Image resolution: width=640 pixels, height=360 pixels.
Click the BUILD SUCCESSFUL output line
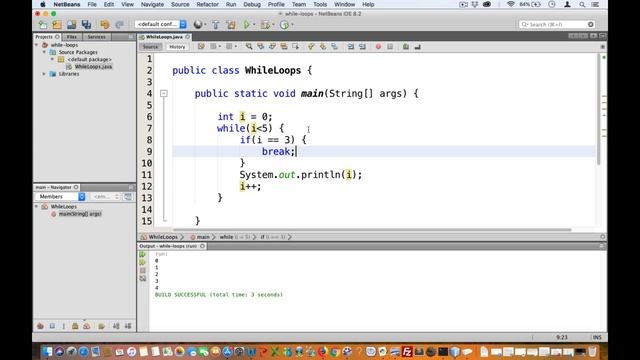(219, 295)
